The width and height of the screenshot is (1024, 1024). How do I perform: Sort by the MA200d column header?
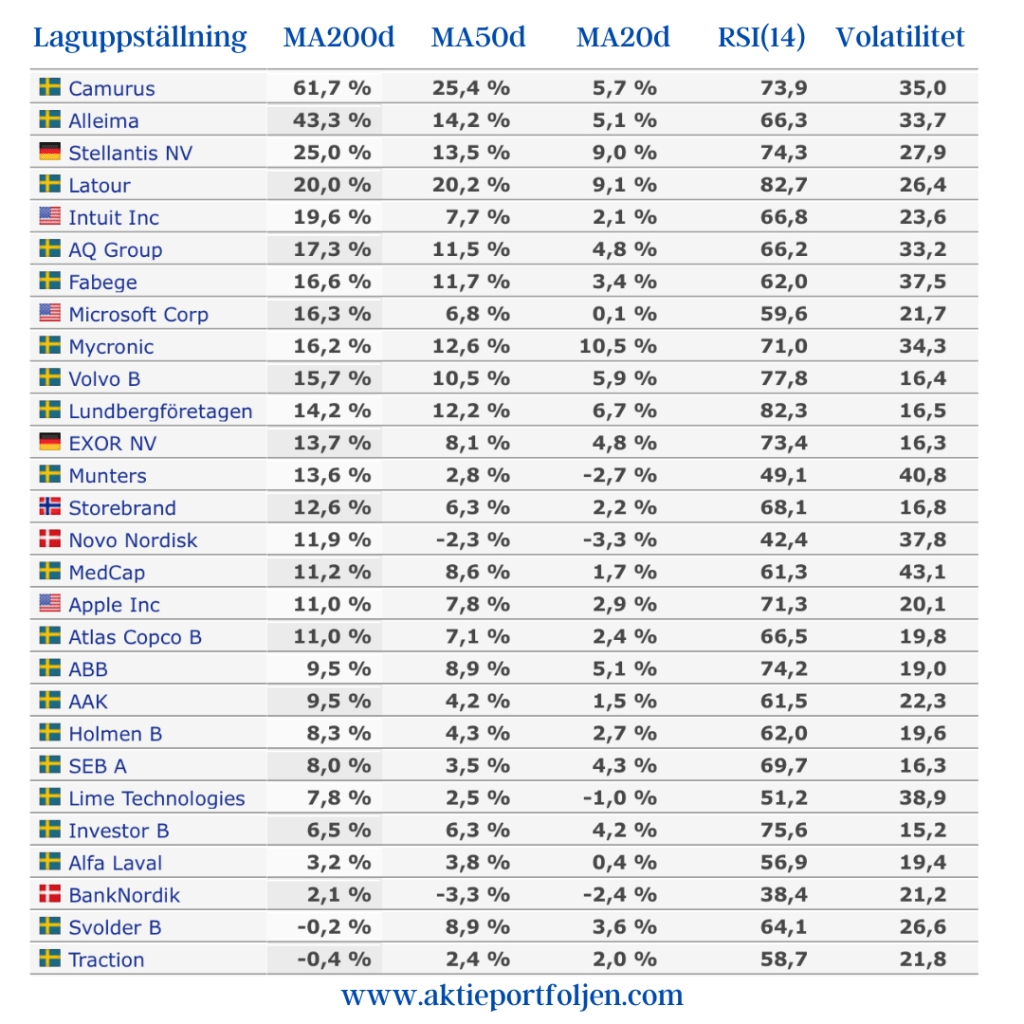[339, 38]
